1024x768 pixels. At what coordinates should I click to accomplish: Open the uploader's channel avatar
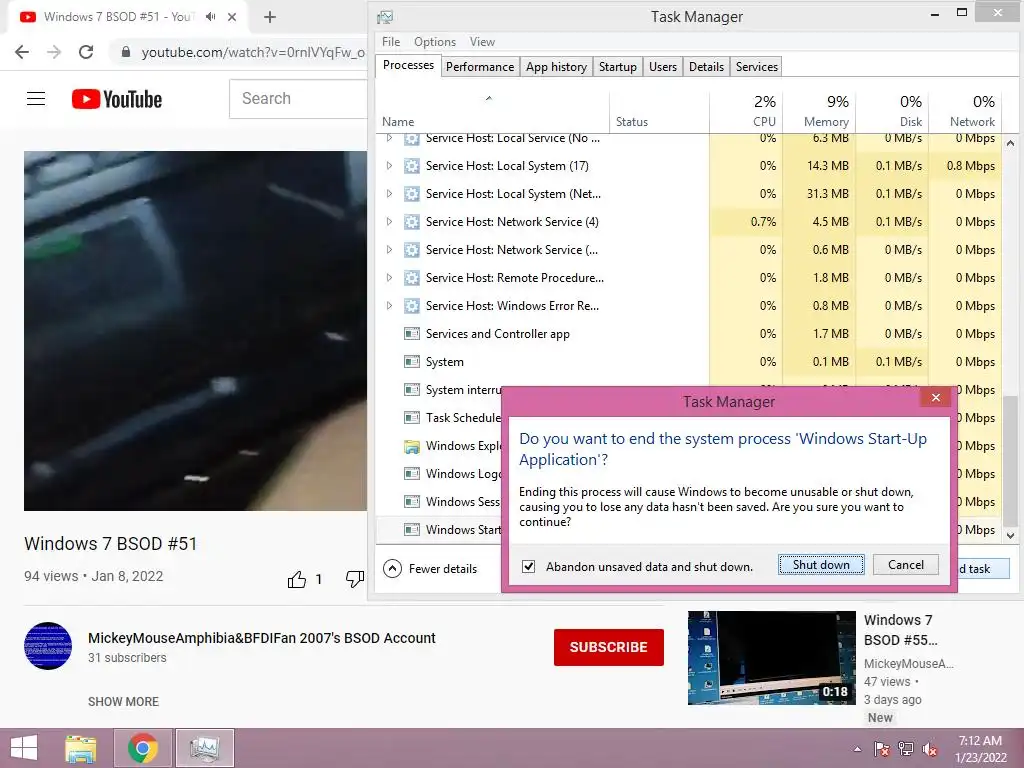point(48,646)
